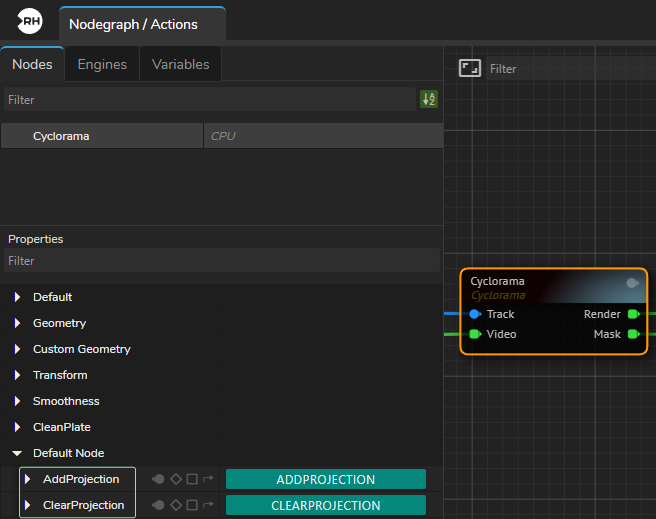Toggle the gray pin in Cyclorama node header
Screen dimensions: 656x519
click(632, 283)
